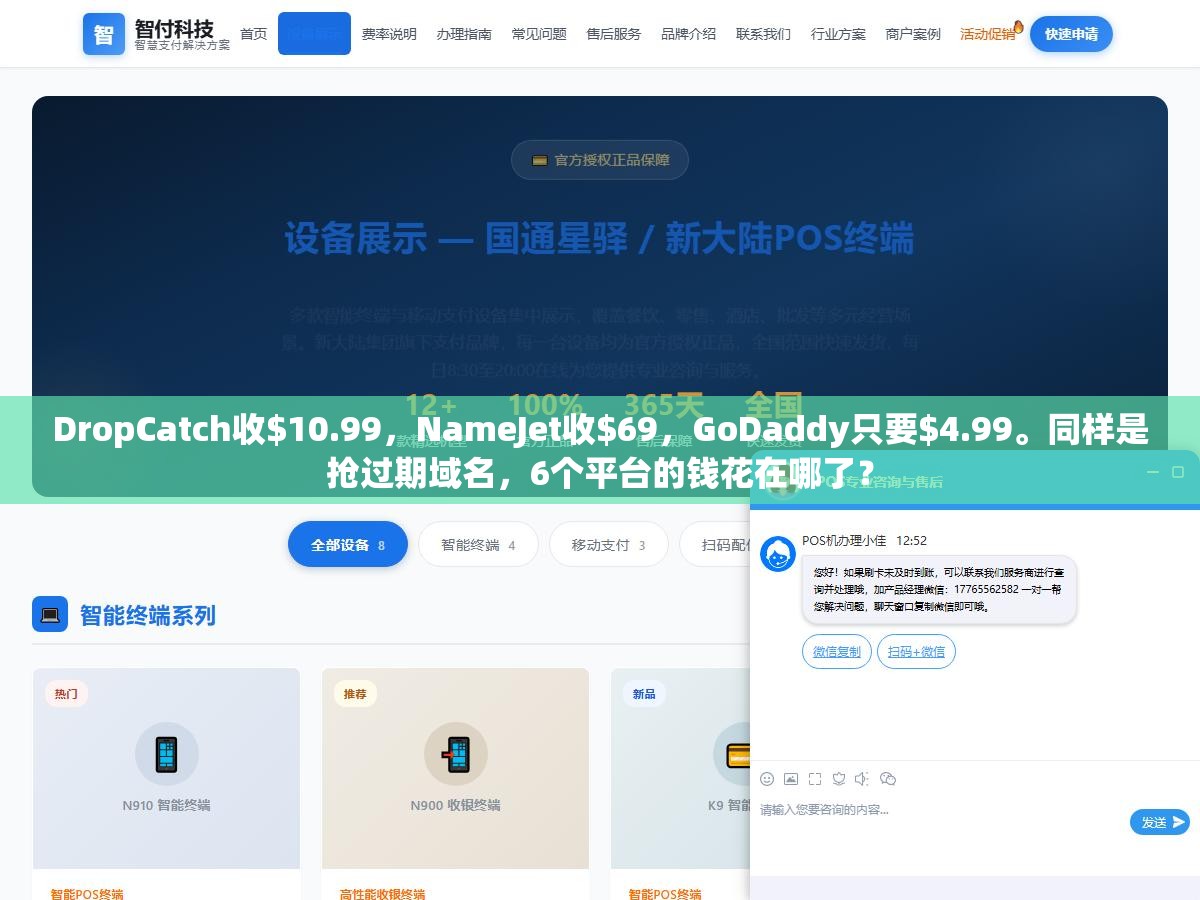Click the POS机办理小佳 agent name
The width and height of the screenshot is (1200, 900).
844,540
